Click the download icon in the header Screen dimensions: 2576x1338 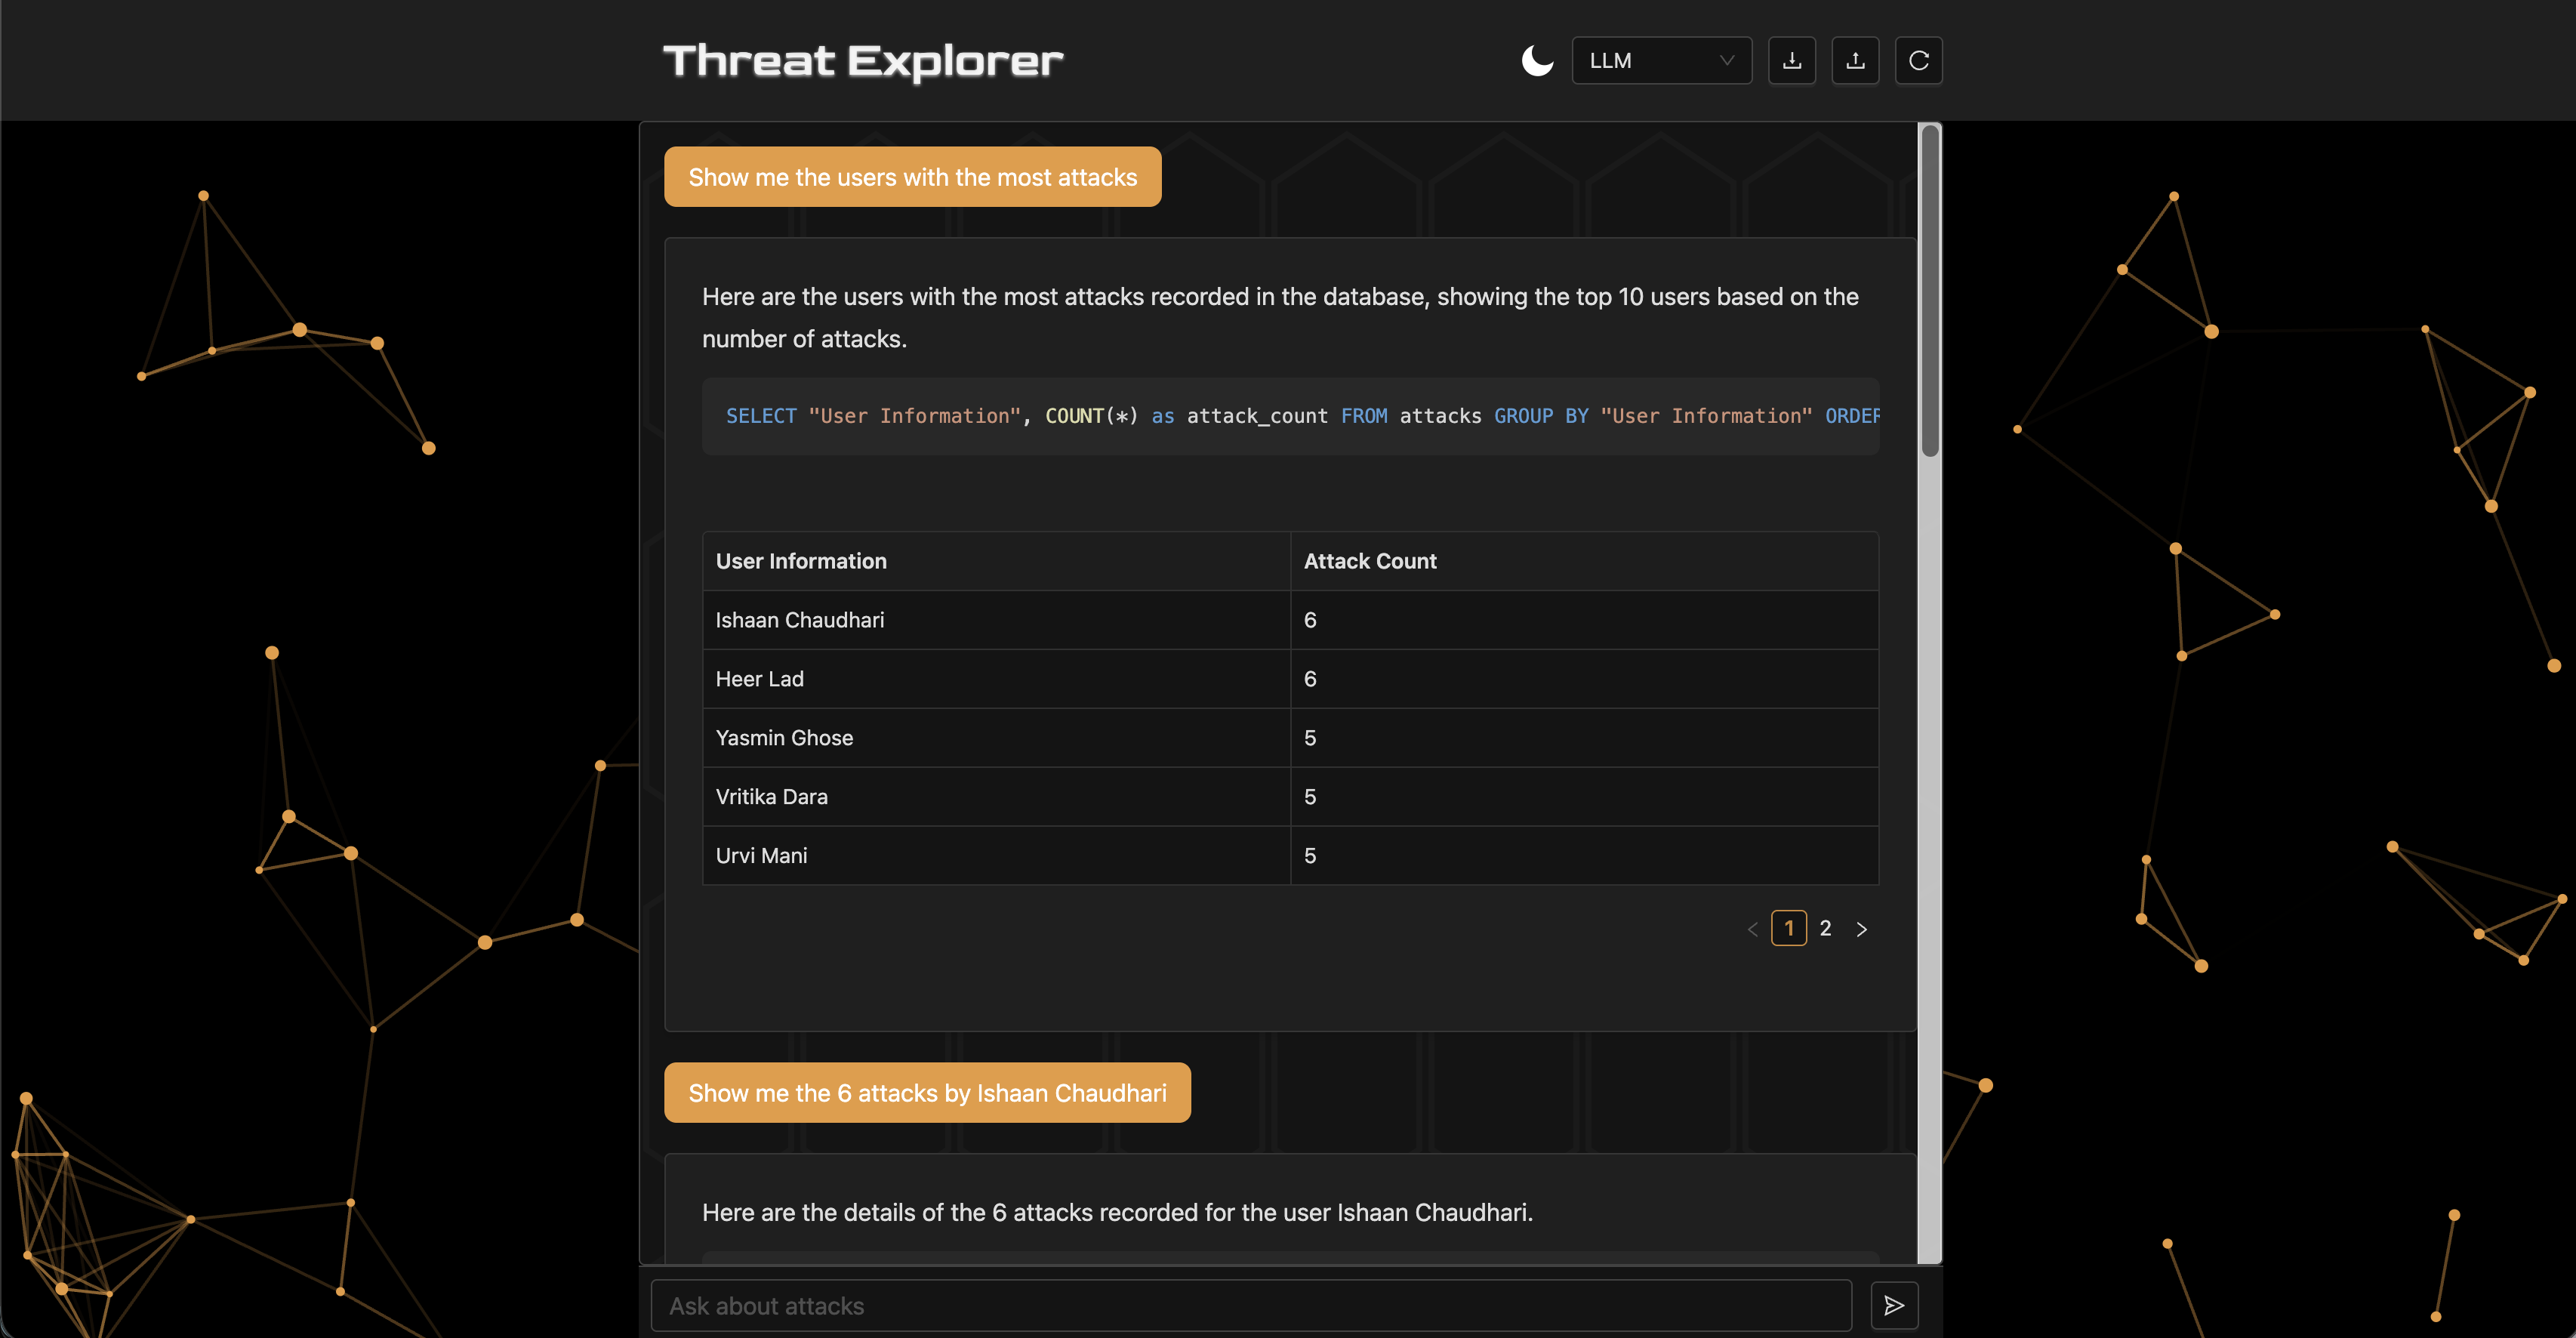(1792, 60)
